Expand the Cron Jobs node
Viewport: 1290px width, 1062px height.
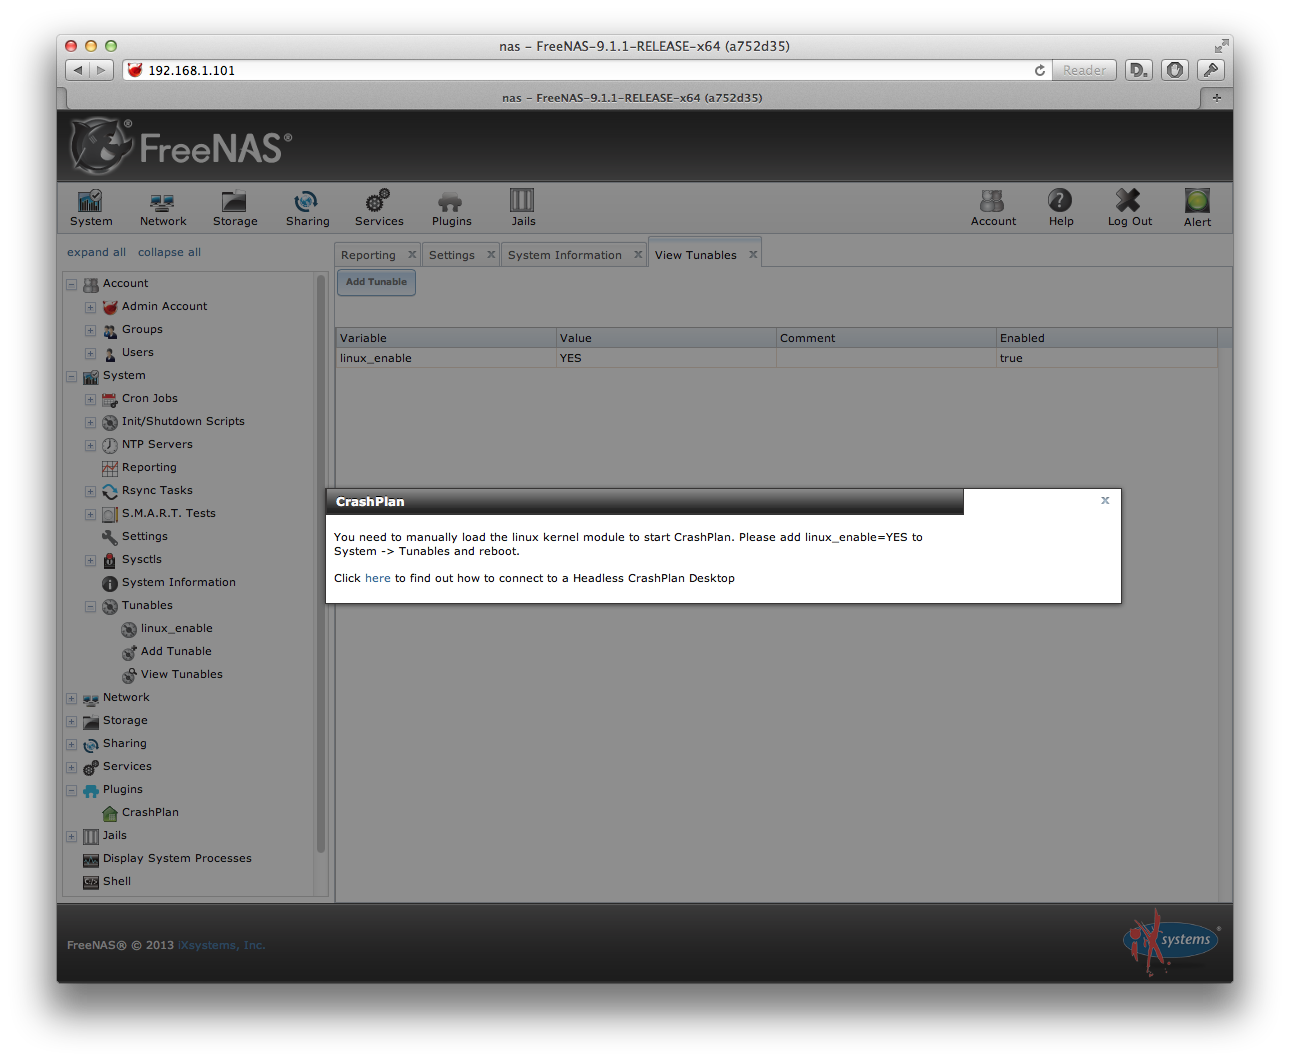90,399
